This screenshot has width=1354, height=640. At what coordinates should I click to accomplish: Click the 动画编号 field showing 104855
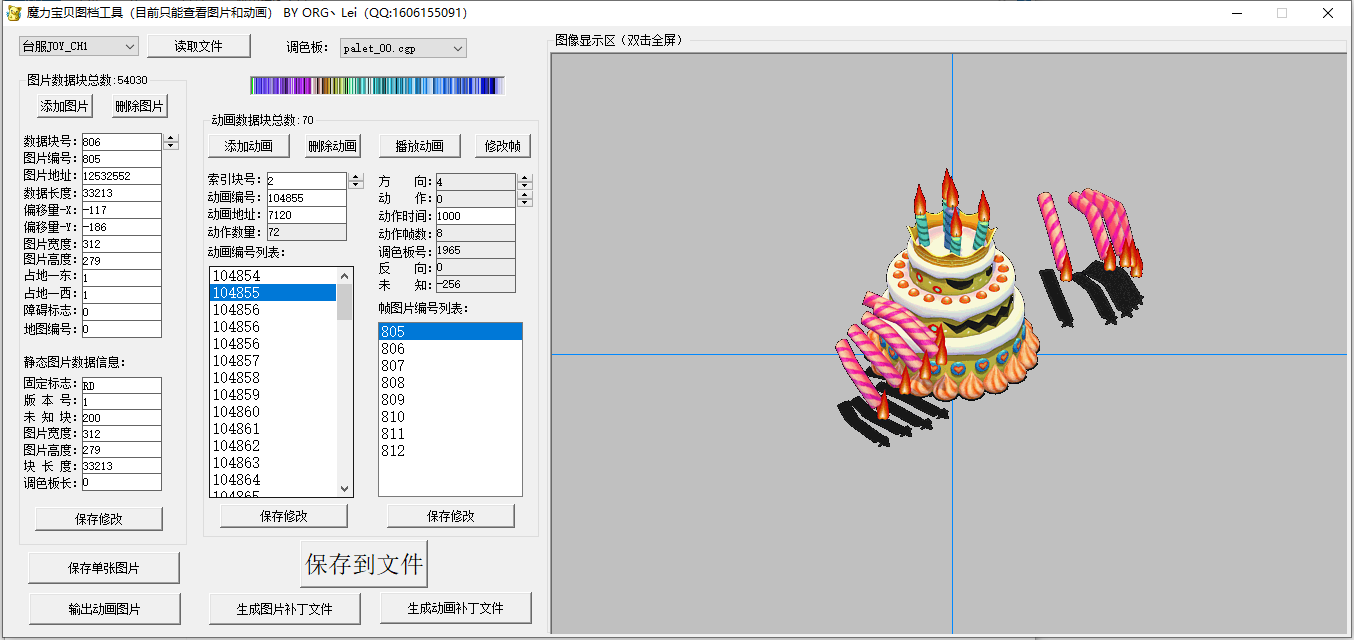(306, 198)
